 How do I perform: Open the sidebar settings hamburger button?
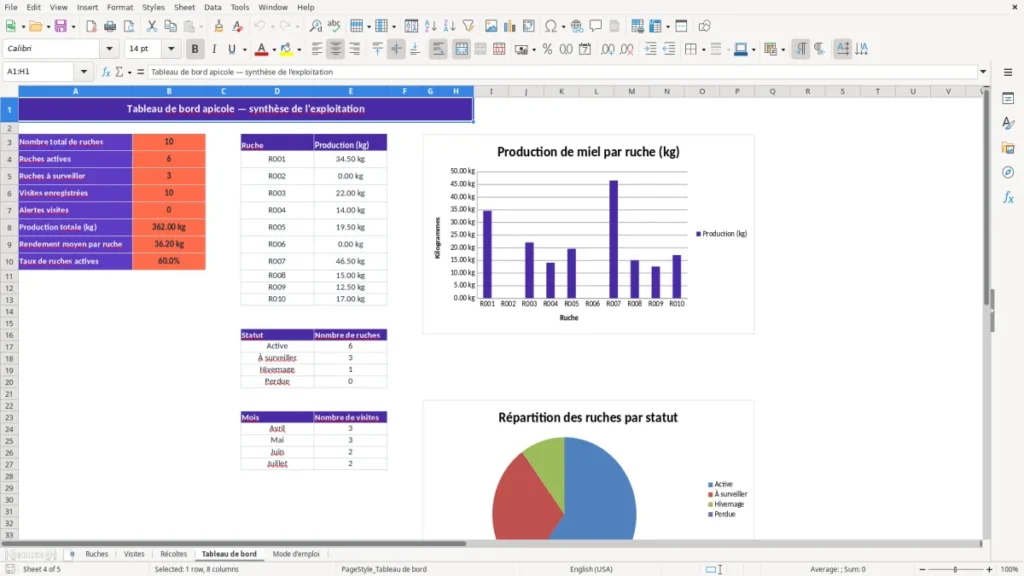[1008, 72]
